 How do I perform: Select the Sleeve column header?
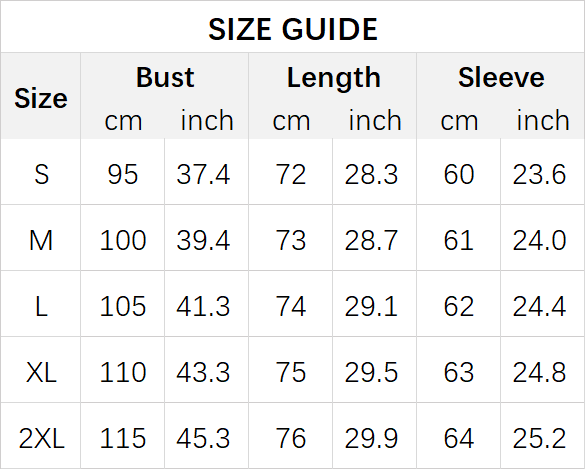pyautogui.click(x=501, y=78)
